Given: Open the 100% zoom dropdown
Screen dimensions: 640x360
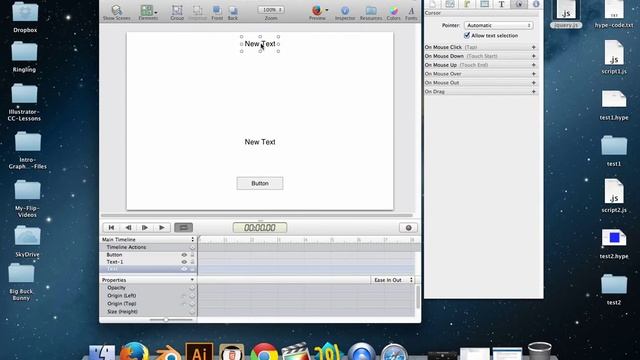Looking at the screenshot, I should click(x=271, y=9).
